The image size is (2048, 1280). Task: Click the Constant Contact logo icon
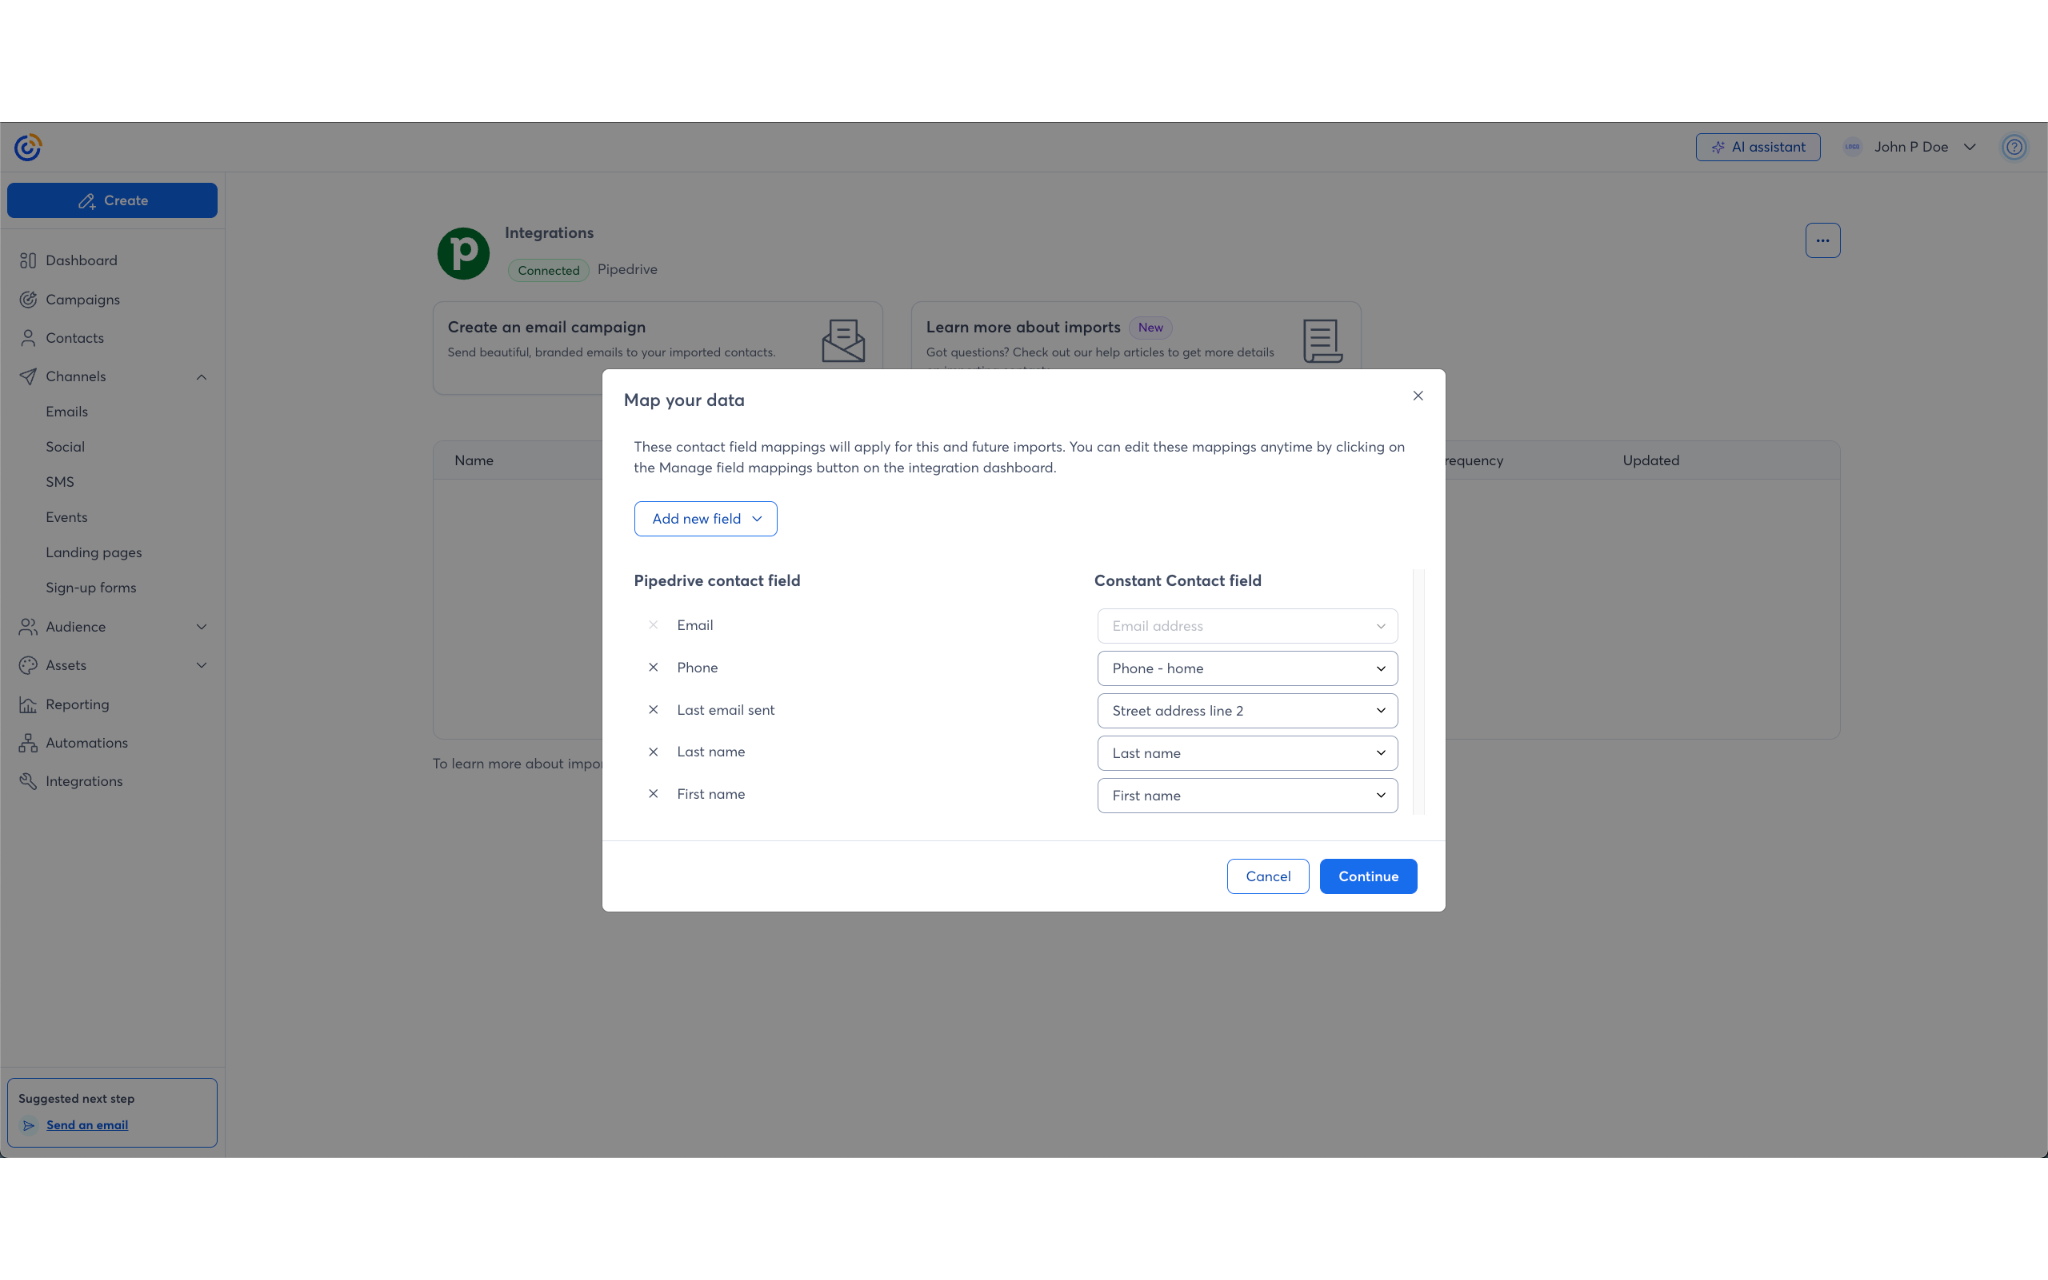pos(28,148)
